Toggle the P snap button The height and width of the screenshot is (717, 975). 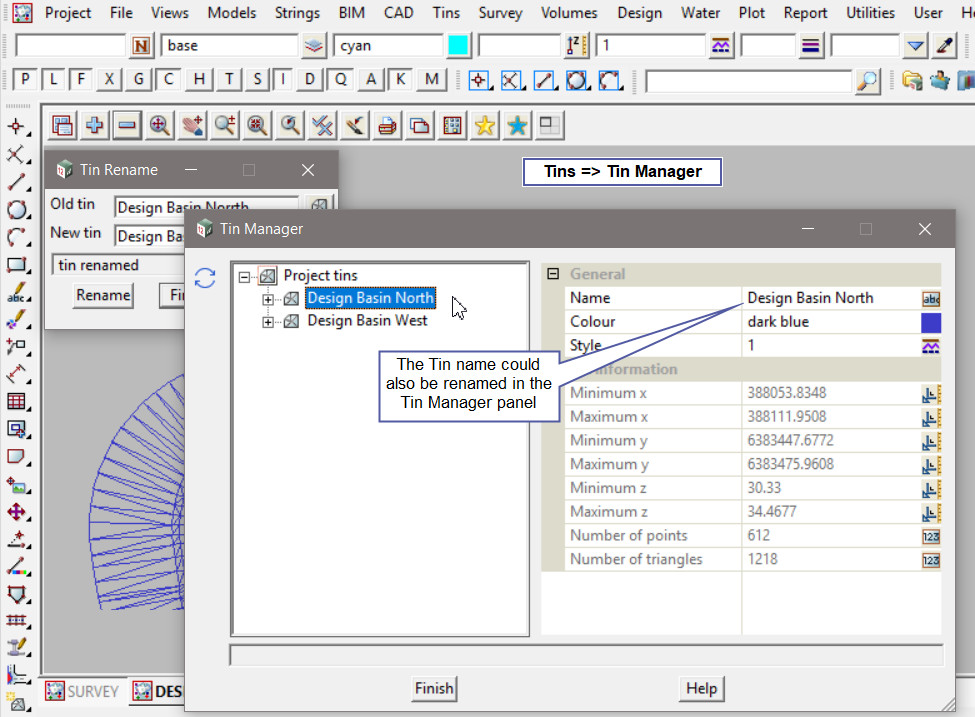[x=25, y=80]
